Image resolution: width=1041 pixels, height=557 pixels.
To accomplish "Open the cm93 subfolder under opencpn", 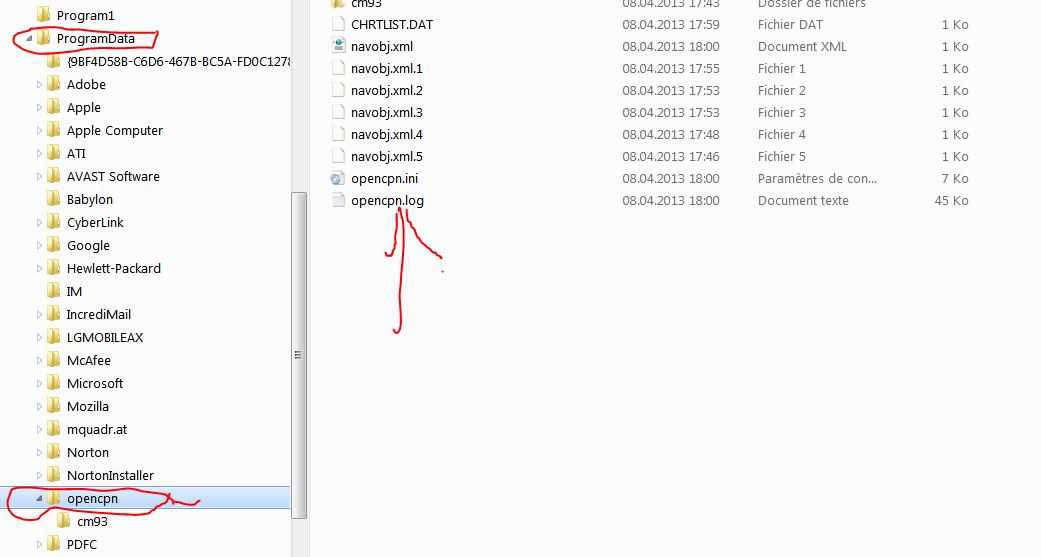I will (92, 522).
